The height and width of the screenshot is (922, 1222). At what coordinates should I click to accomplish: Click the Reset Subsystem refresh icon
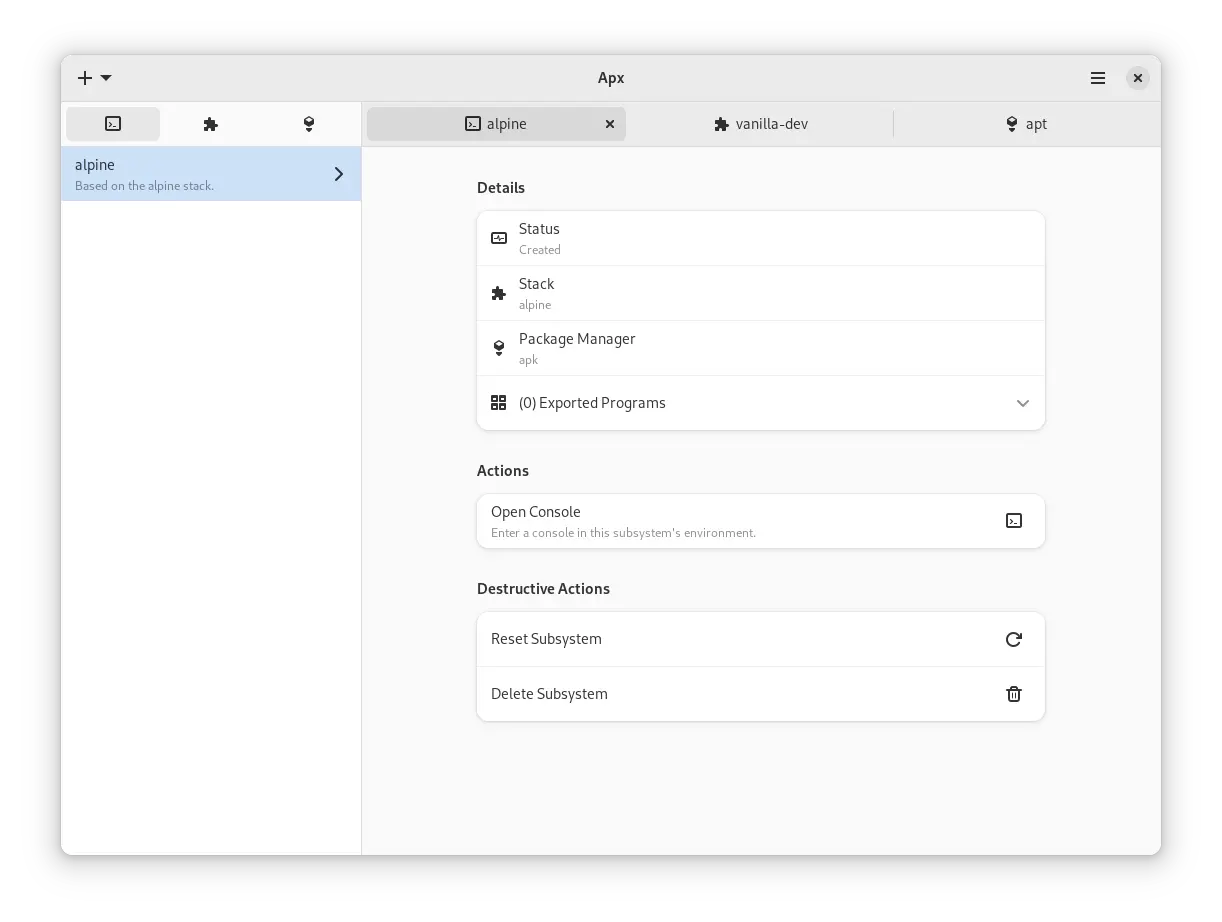[1014, 639]
